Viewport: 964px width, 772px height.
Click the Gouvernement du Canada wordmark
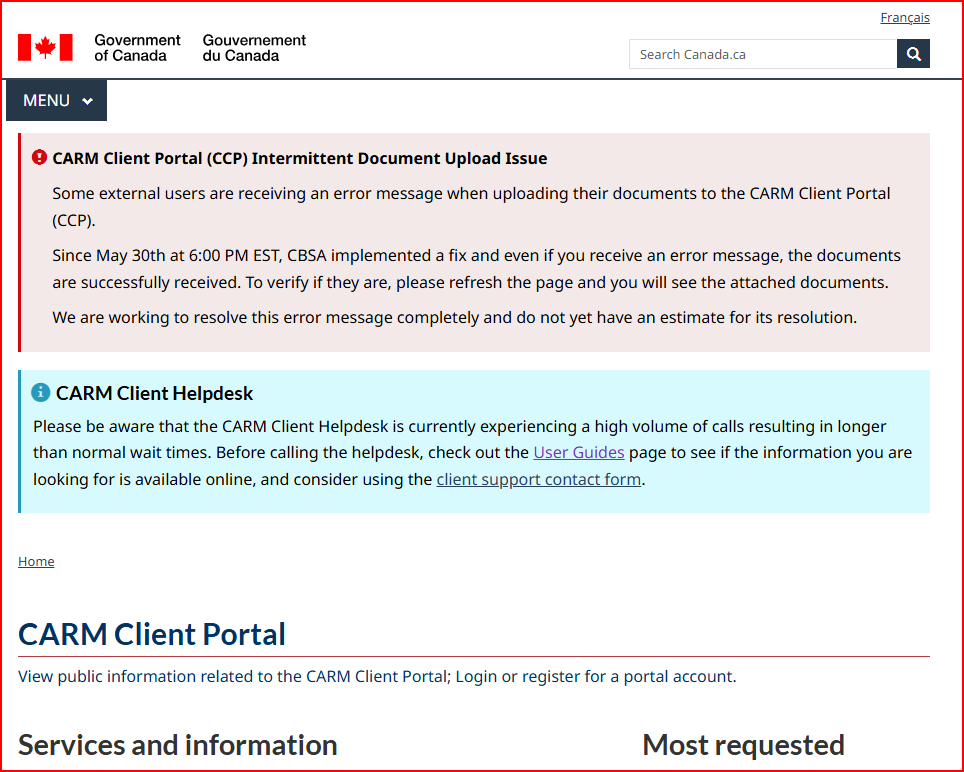click(x=253, y=46)
